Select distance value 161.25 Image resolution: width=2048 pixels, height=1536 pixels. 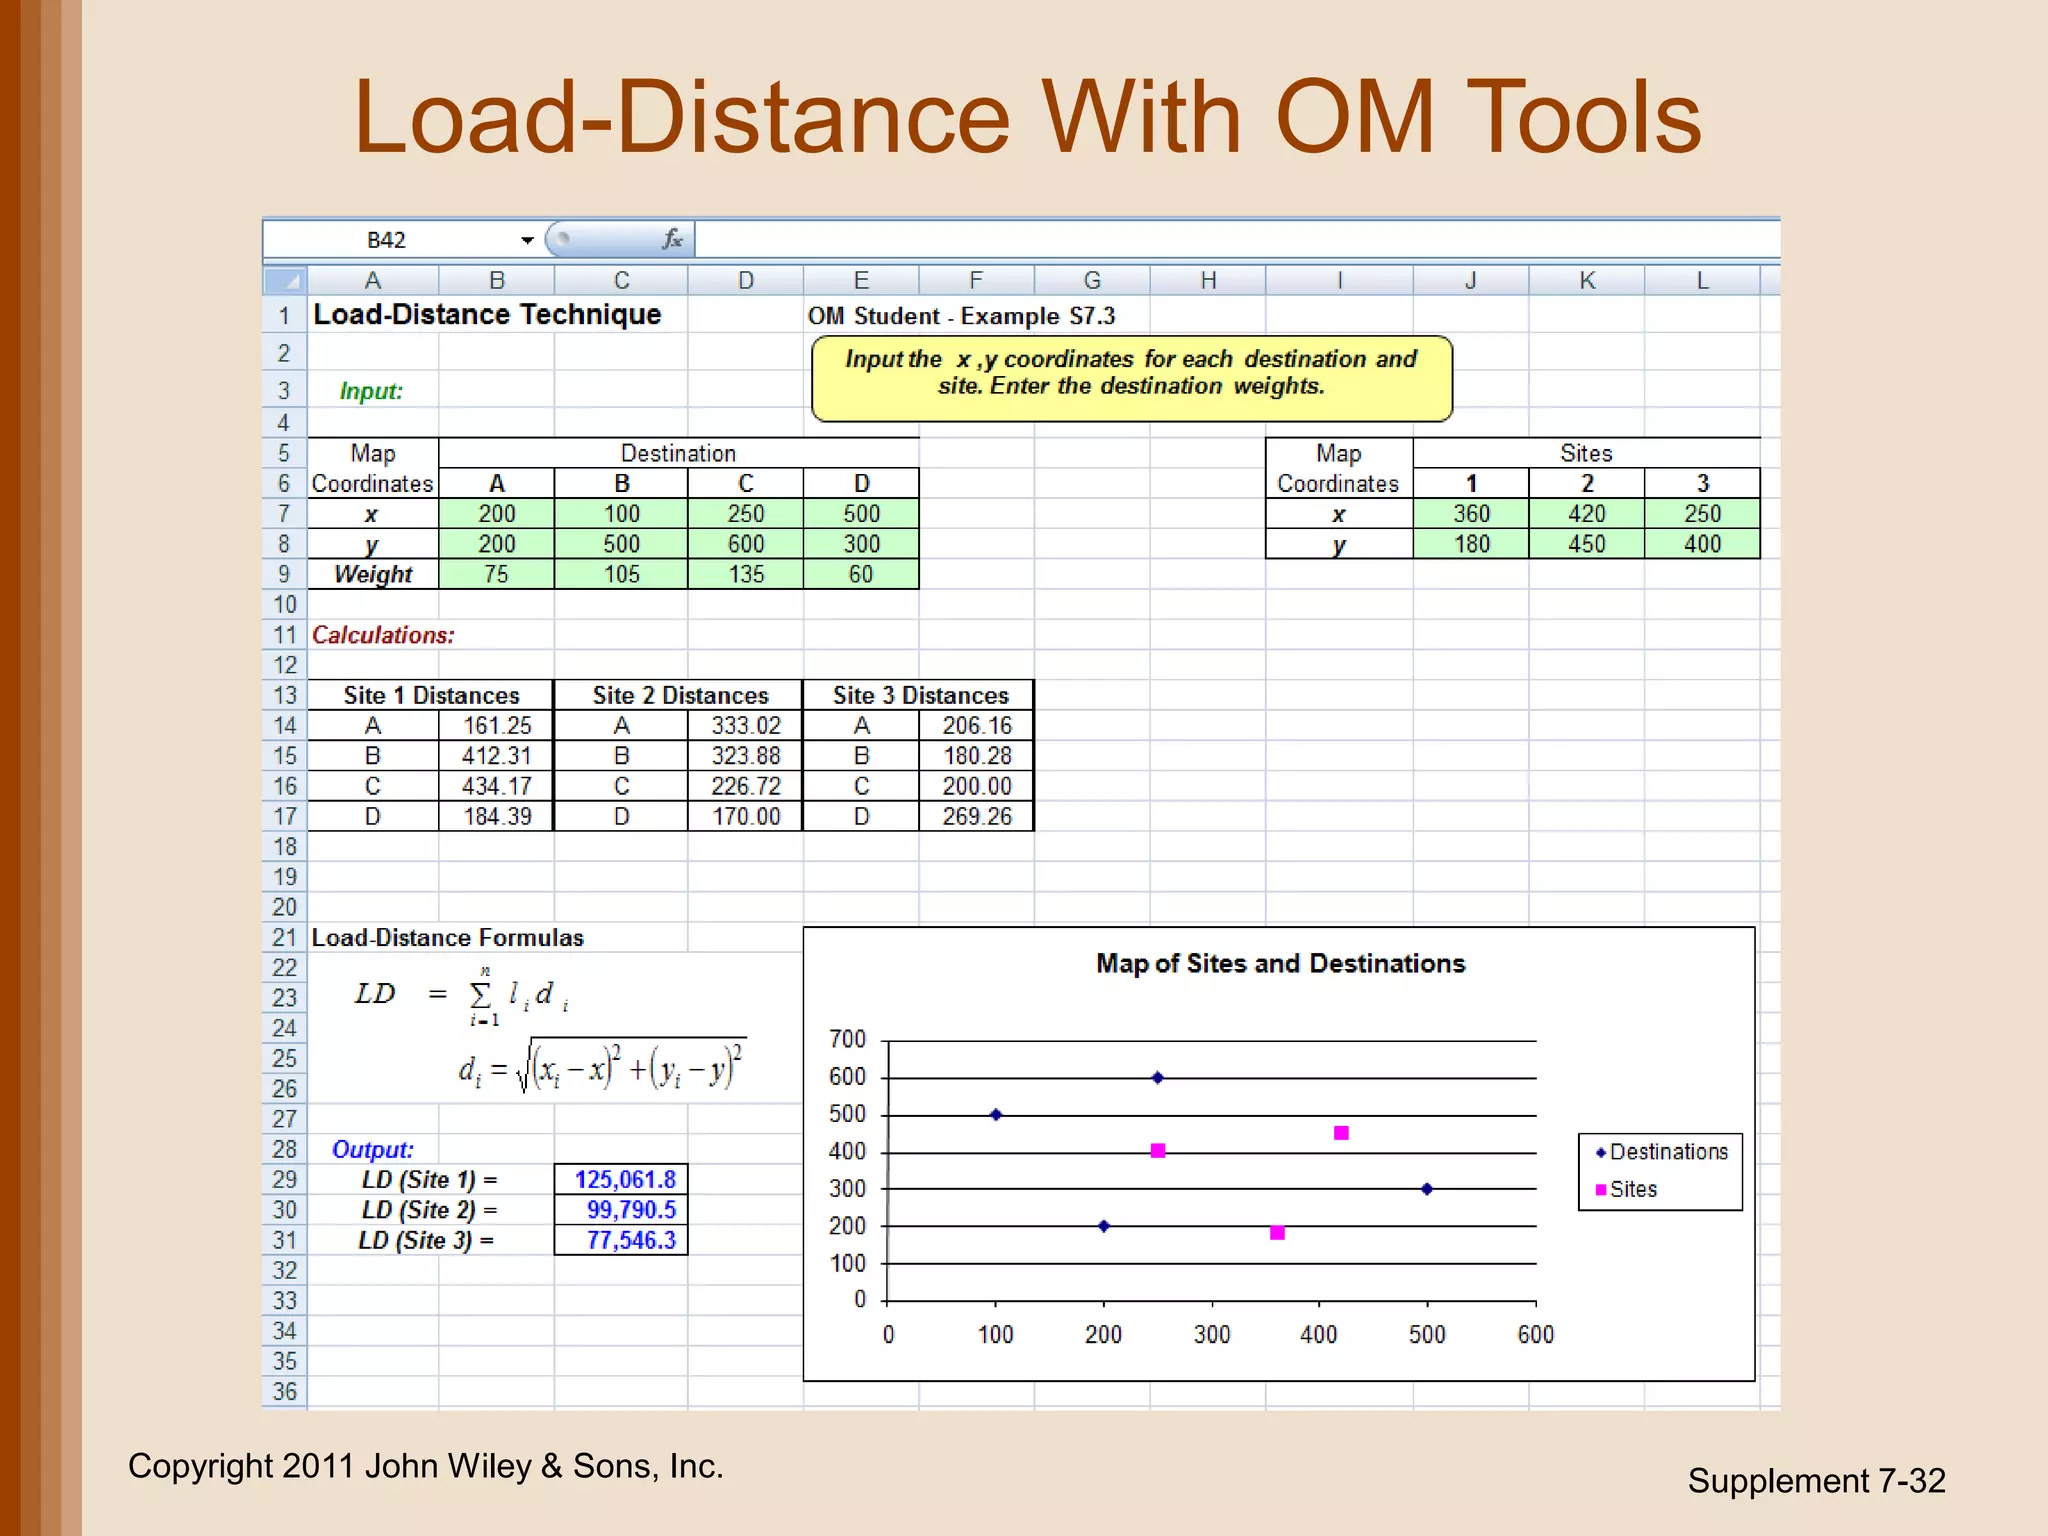click(x=497, y=726)
